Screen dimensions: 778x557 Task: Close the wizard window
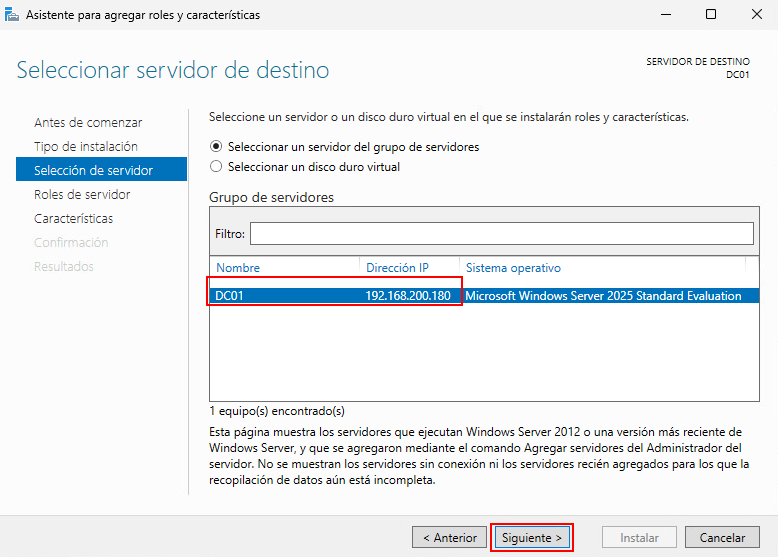pyautogui.click(x=755, y=15)
